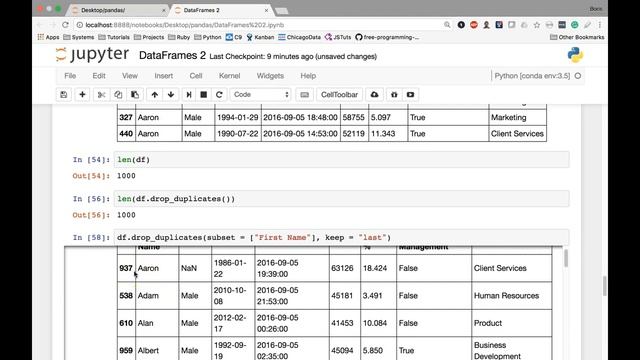Move selected cell down arrow
The width and height of the screenshot is (640, 360).
tap(171, 95)
